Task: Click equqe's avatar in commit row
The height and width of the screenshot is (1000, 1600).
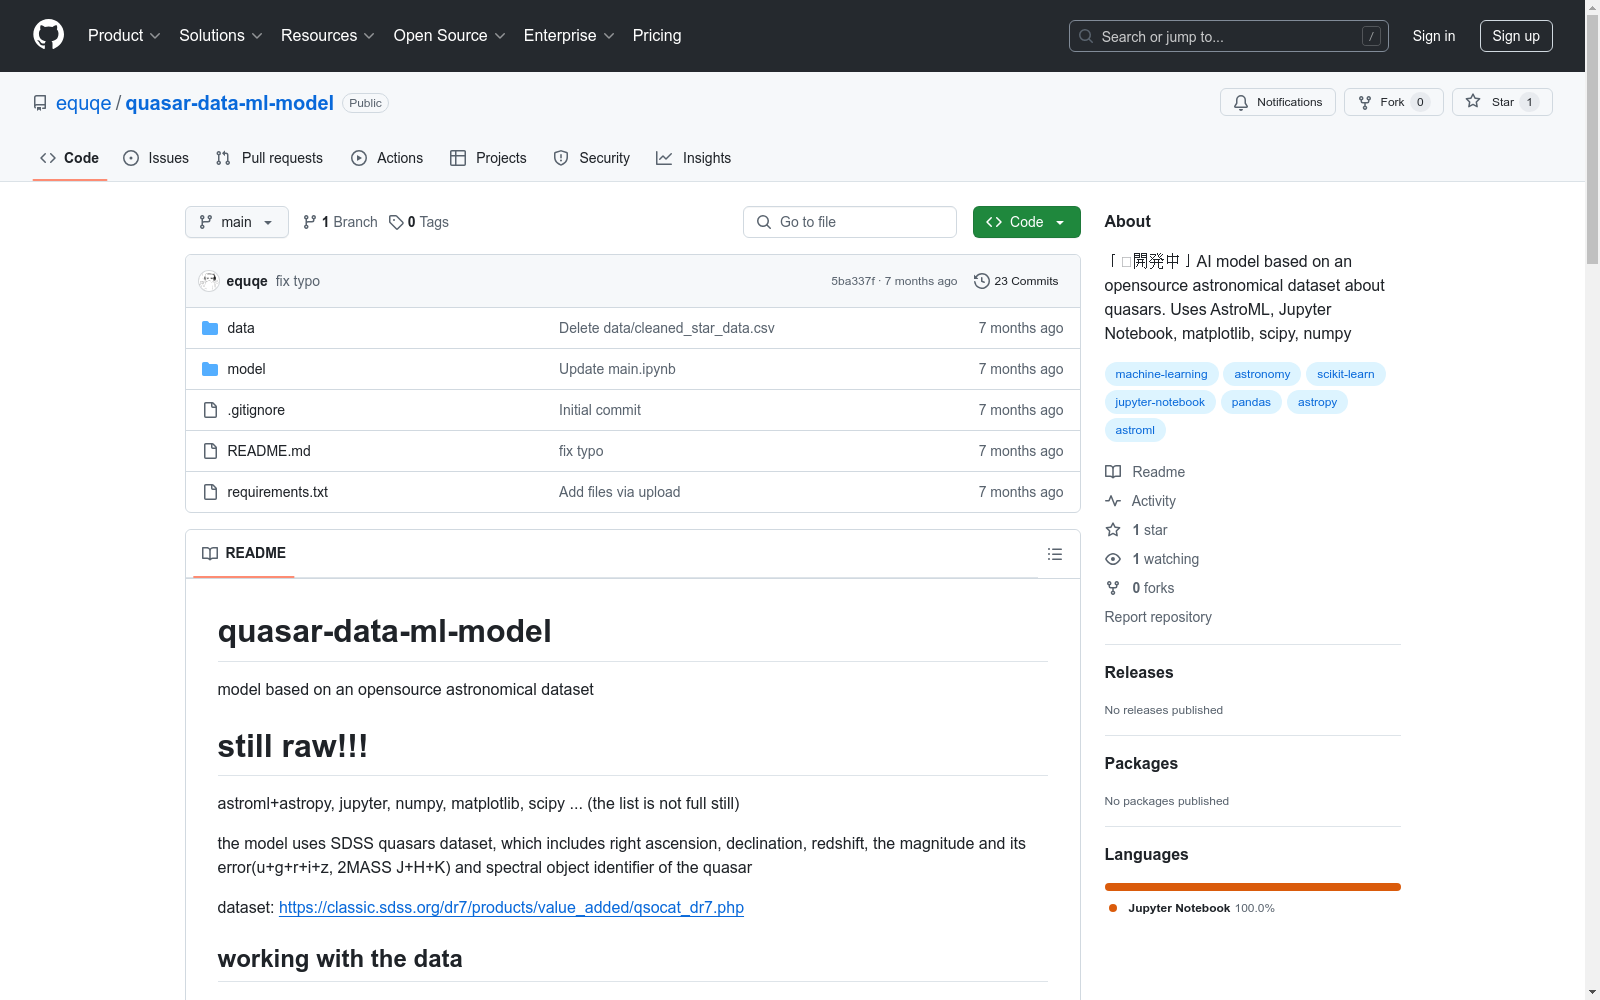Action: click(209, 281)
